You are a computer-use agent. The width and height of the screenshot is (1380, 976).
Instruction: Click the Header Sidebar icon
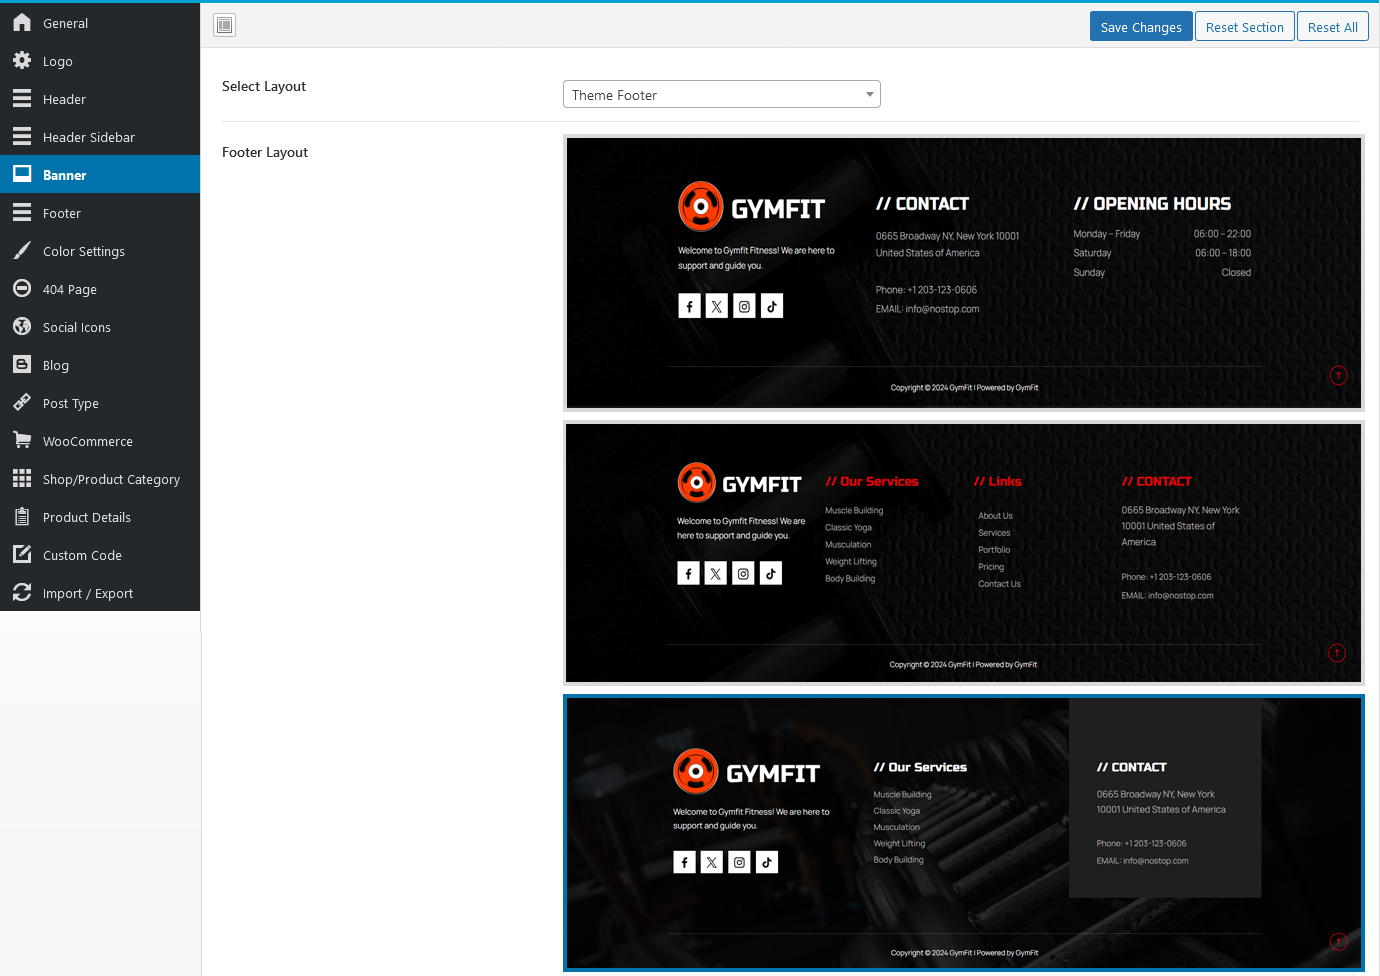coord(22,137)
